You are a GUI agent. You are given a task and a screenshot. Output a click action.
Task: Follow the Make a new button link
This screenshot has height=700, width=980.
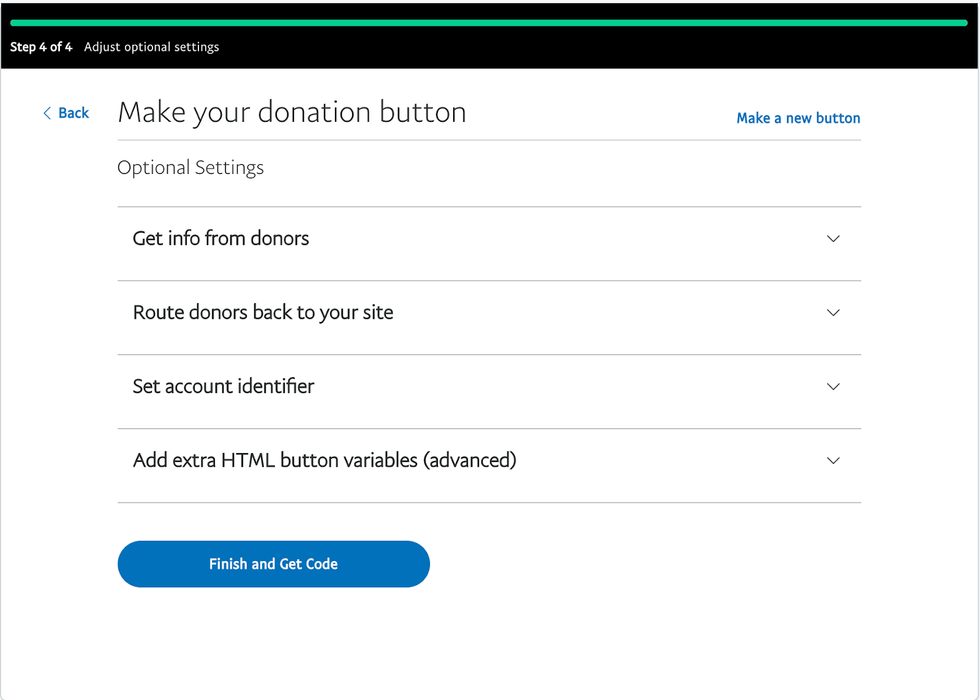coord(798,118)
